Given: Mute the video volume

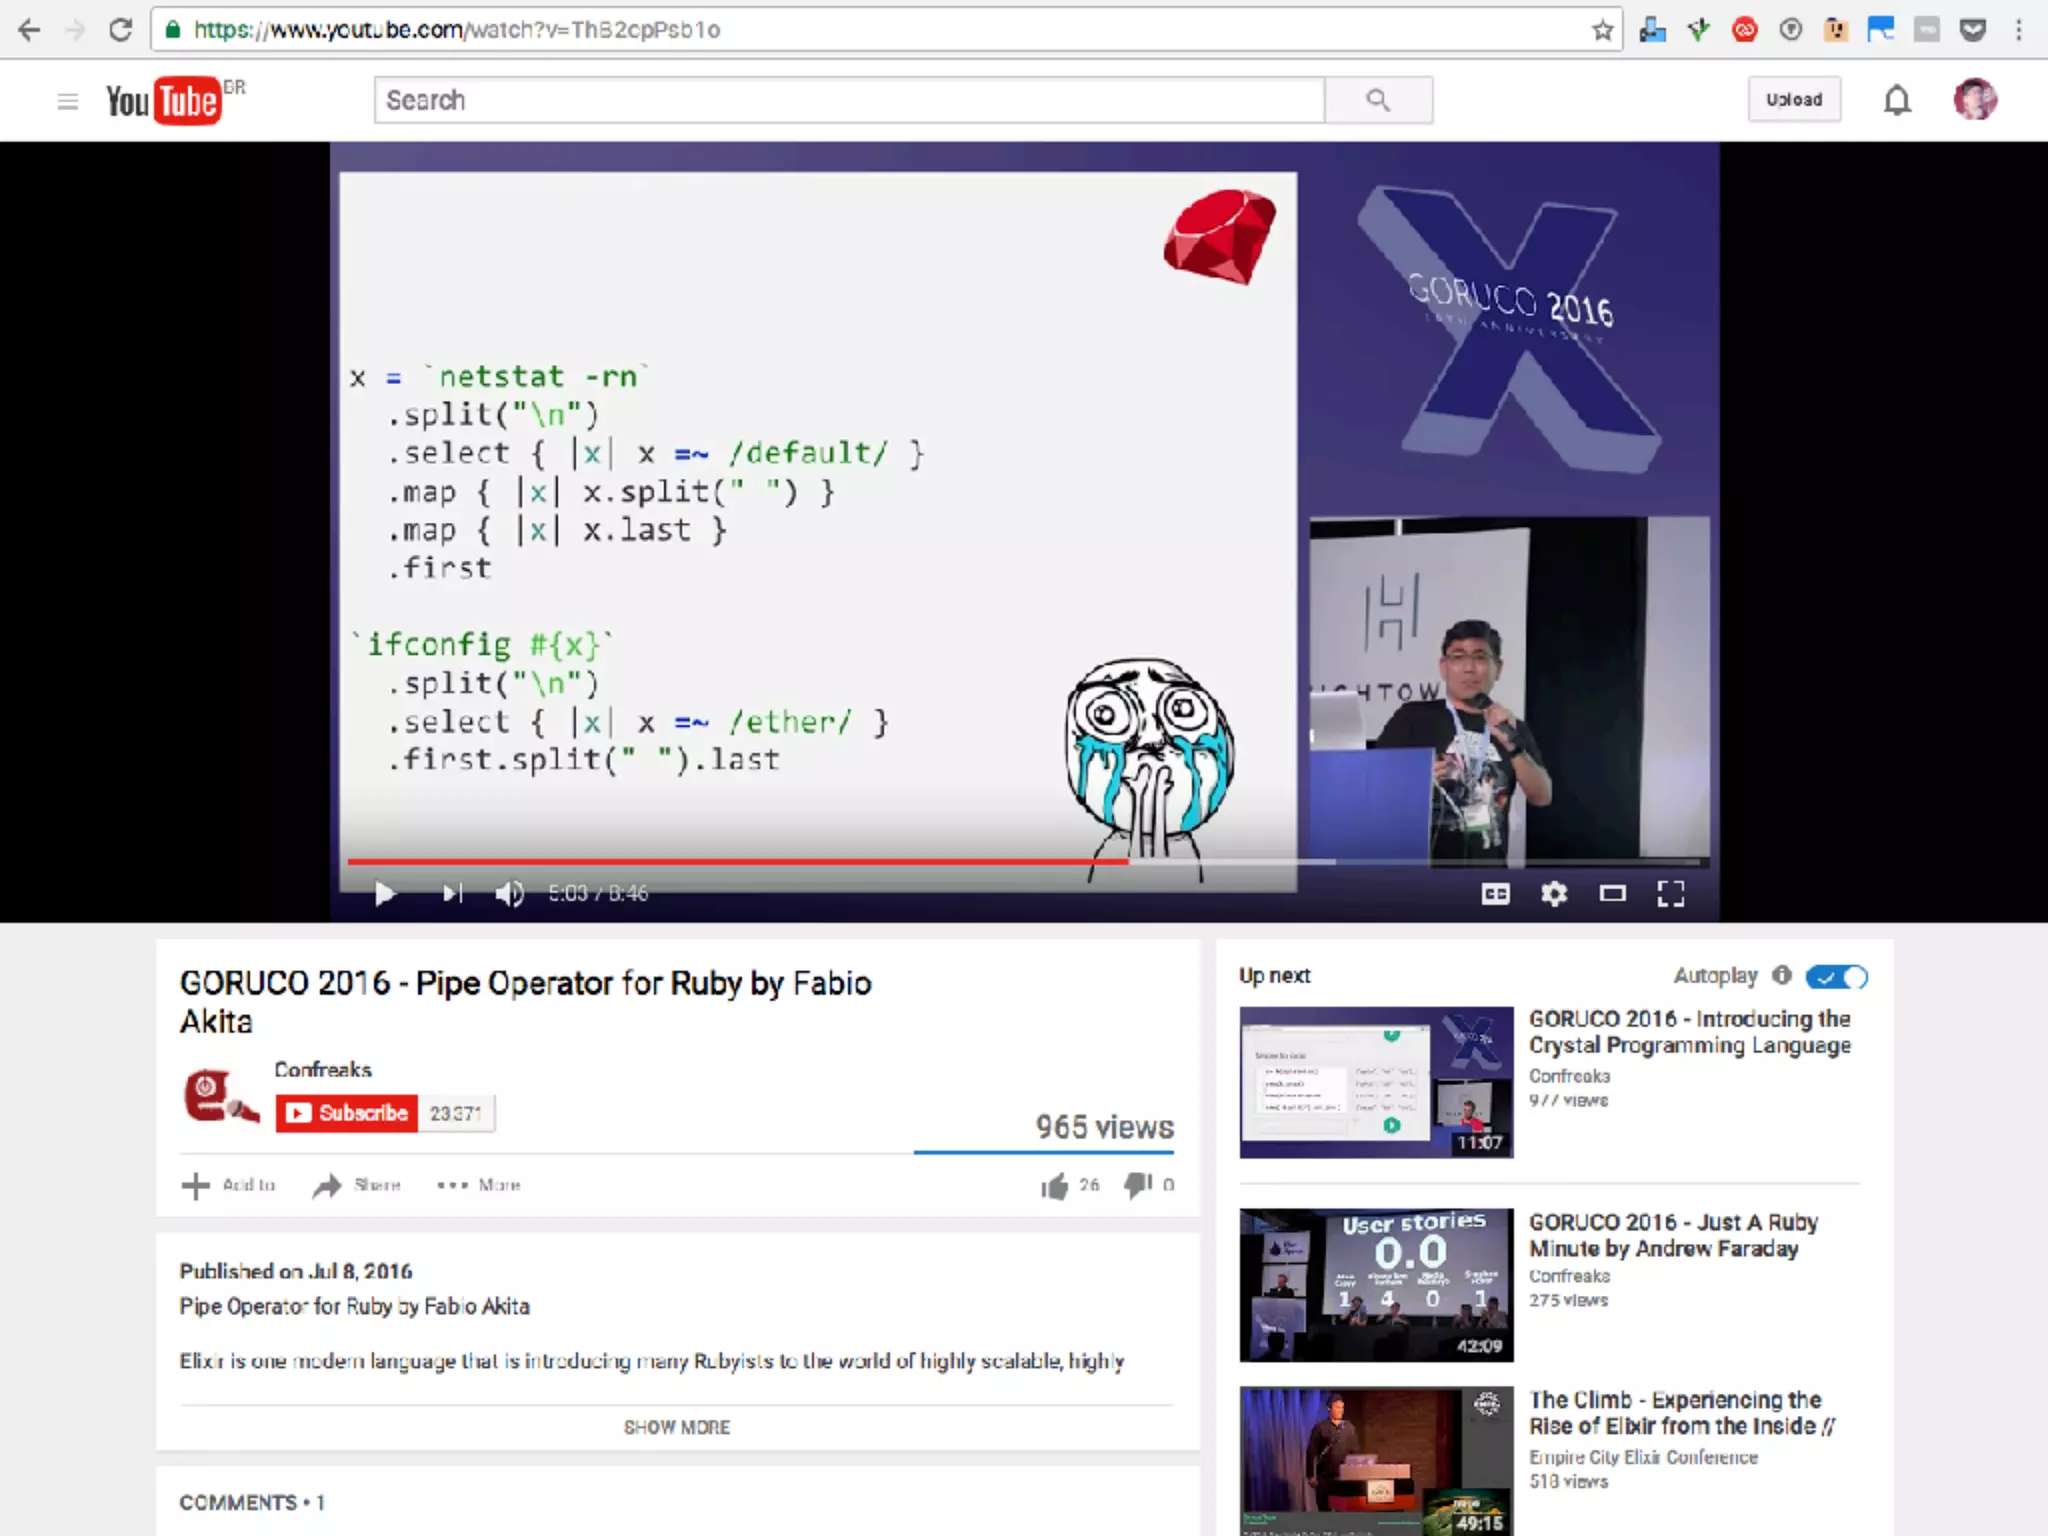Looking at the screenshot, I should tap(509, 893).
